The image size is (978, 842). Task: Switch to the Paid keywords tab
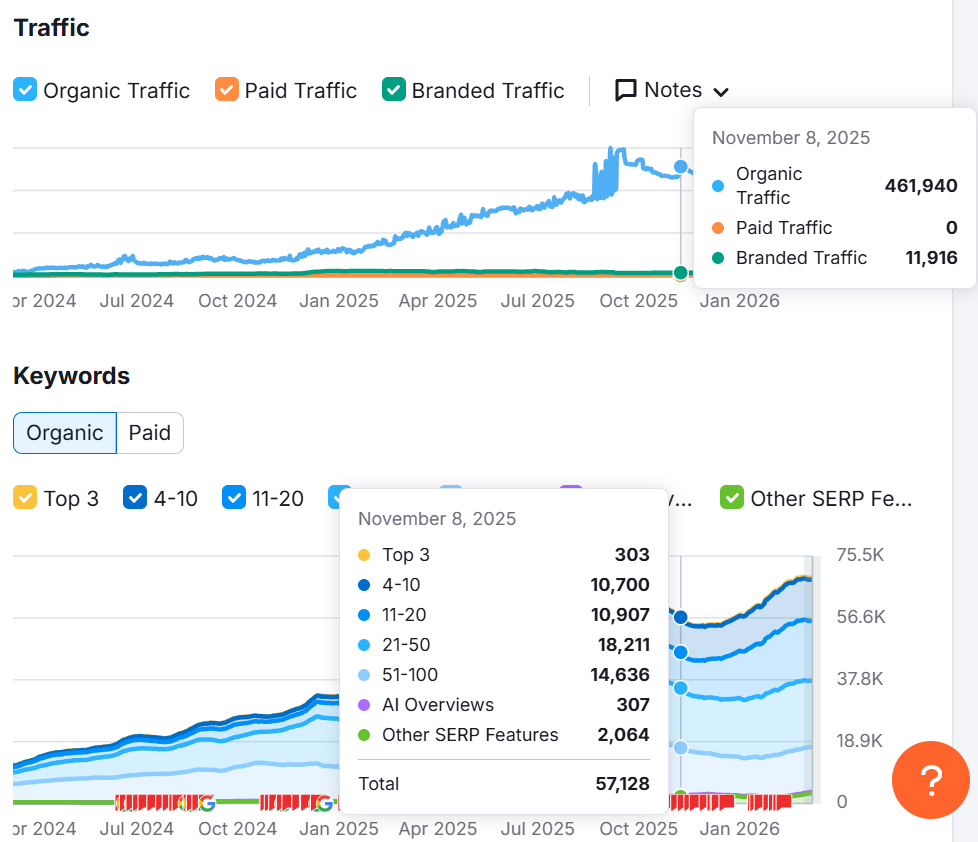[x=150, y=433]
